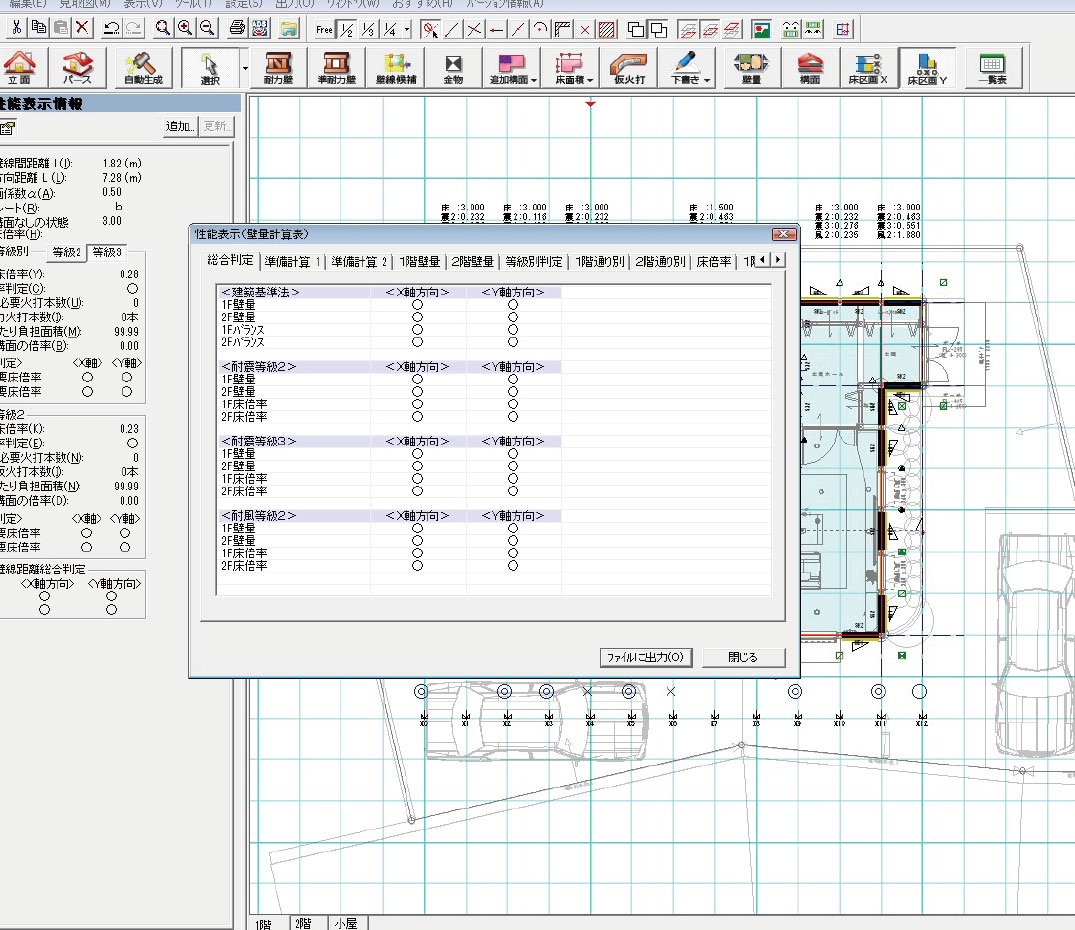Click the zoom-to-fit magnifier icon
The width and height of the screenshot is (1075, 930).
click(162, 28)
